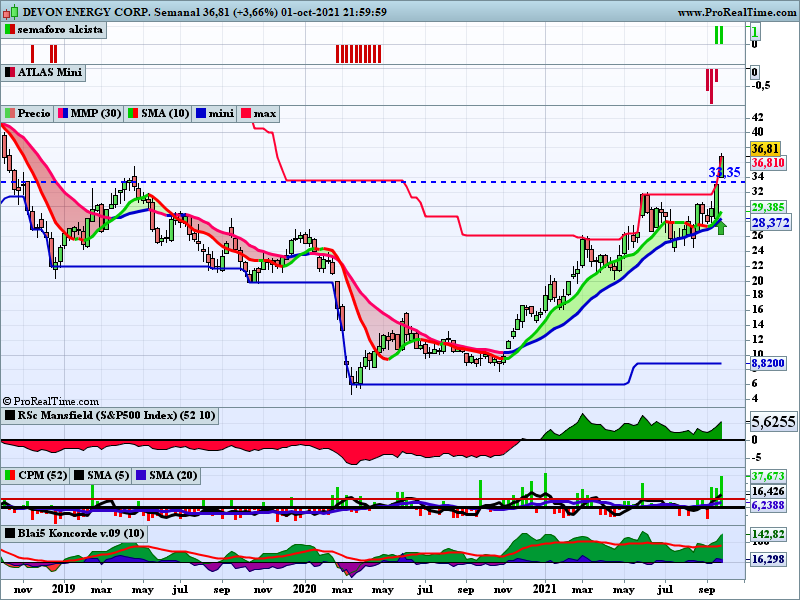Viewport: 800px width, 600px height.
Task: Click the ATLAS Mini color icon
Action: tap(10, 72)
